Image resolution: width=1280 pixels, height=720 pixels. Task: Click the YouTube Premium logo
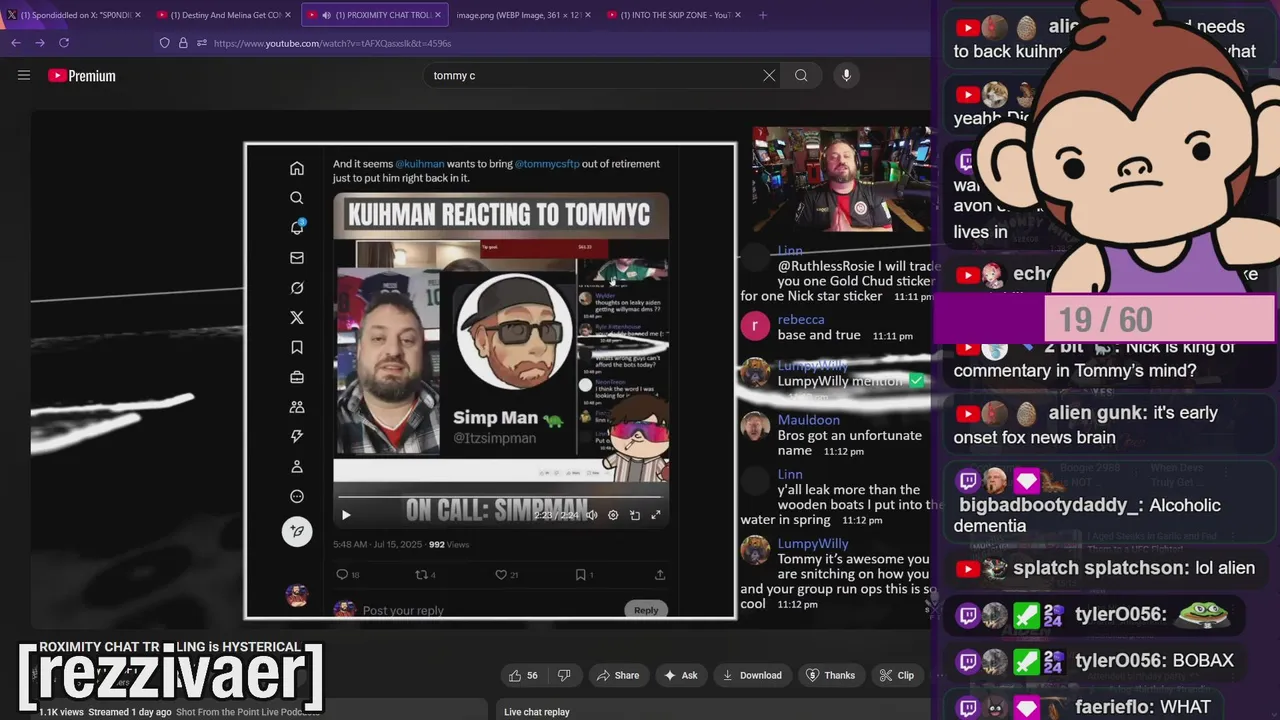coord(82,76)
